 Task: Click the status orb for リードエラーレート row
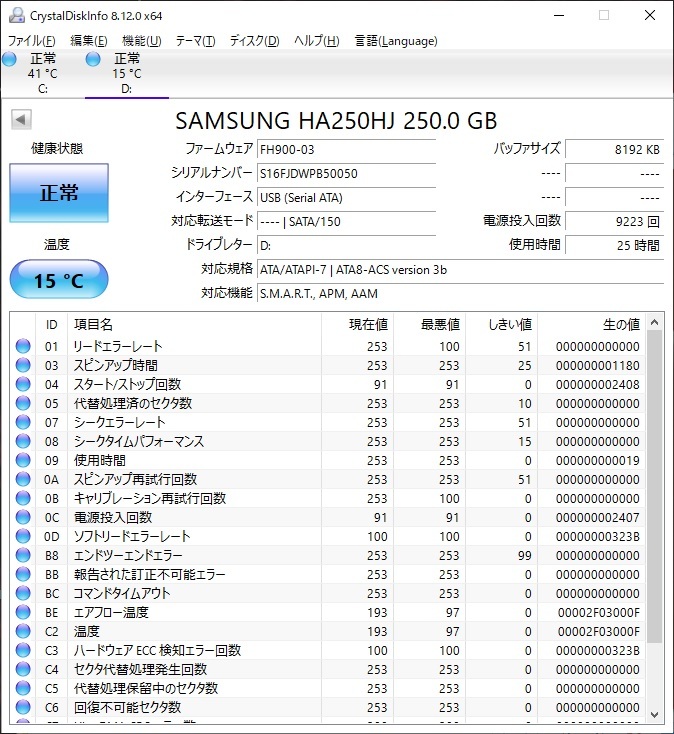point(23,346)
